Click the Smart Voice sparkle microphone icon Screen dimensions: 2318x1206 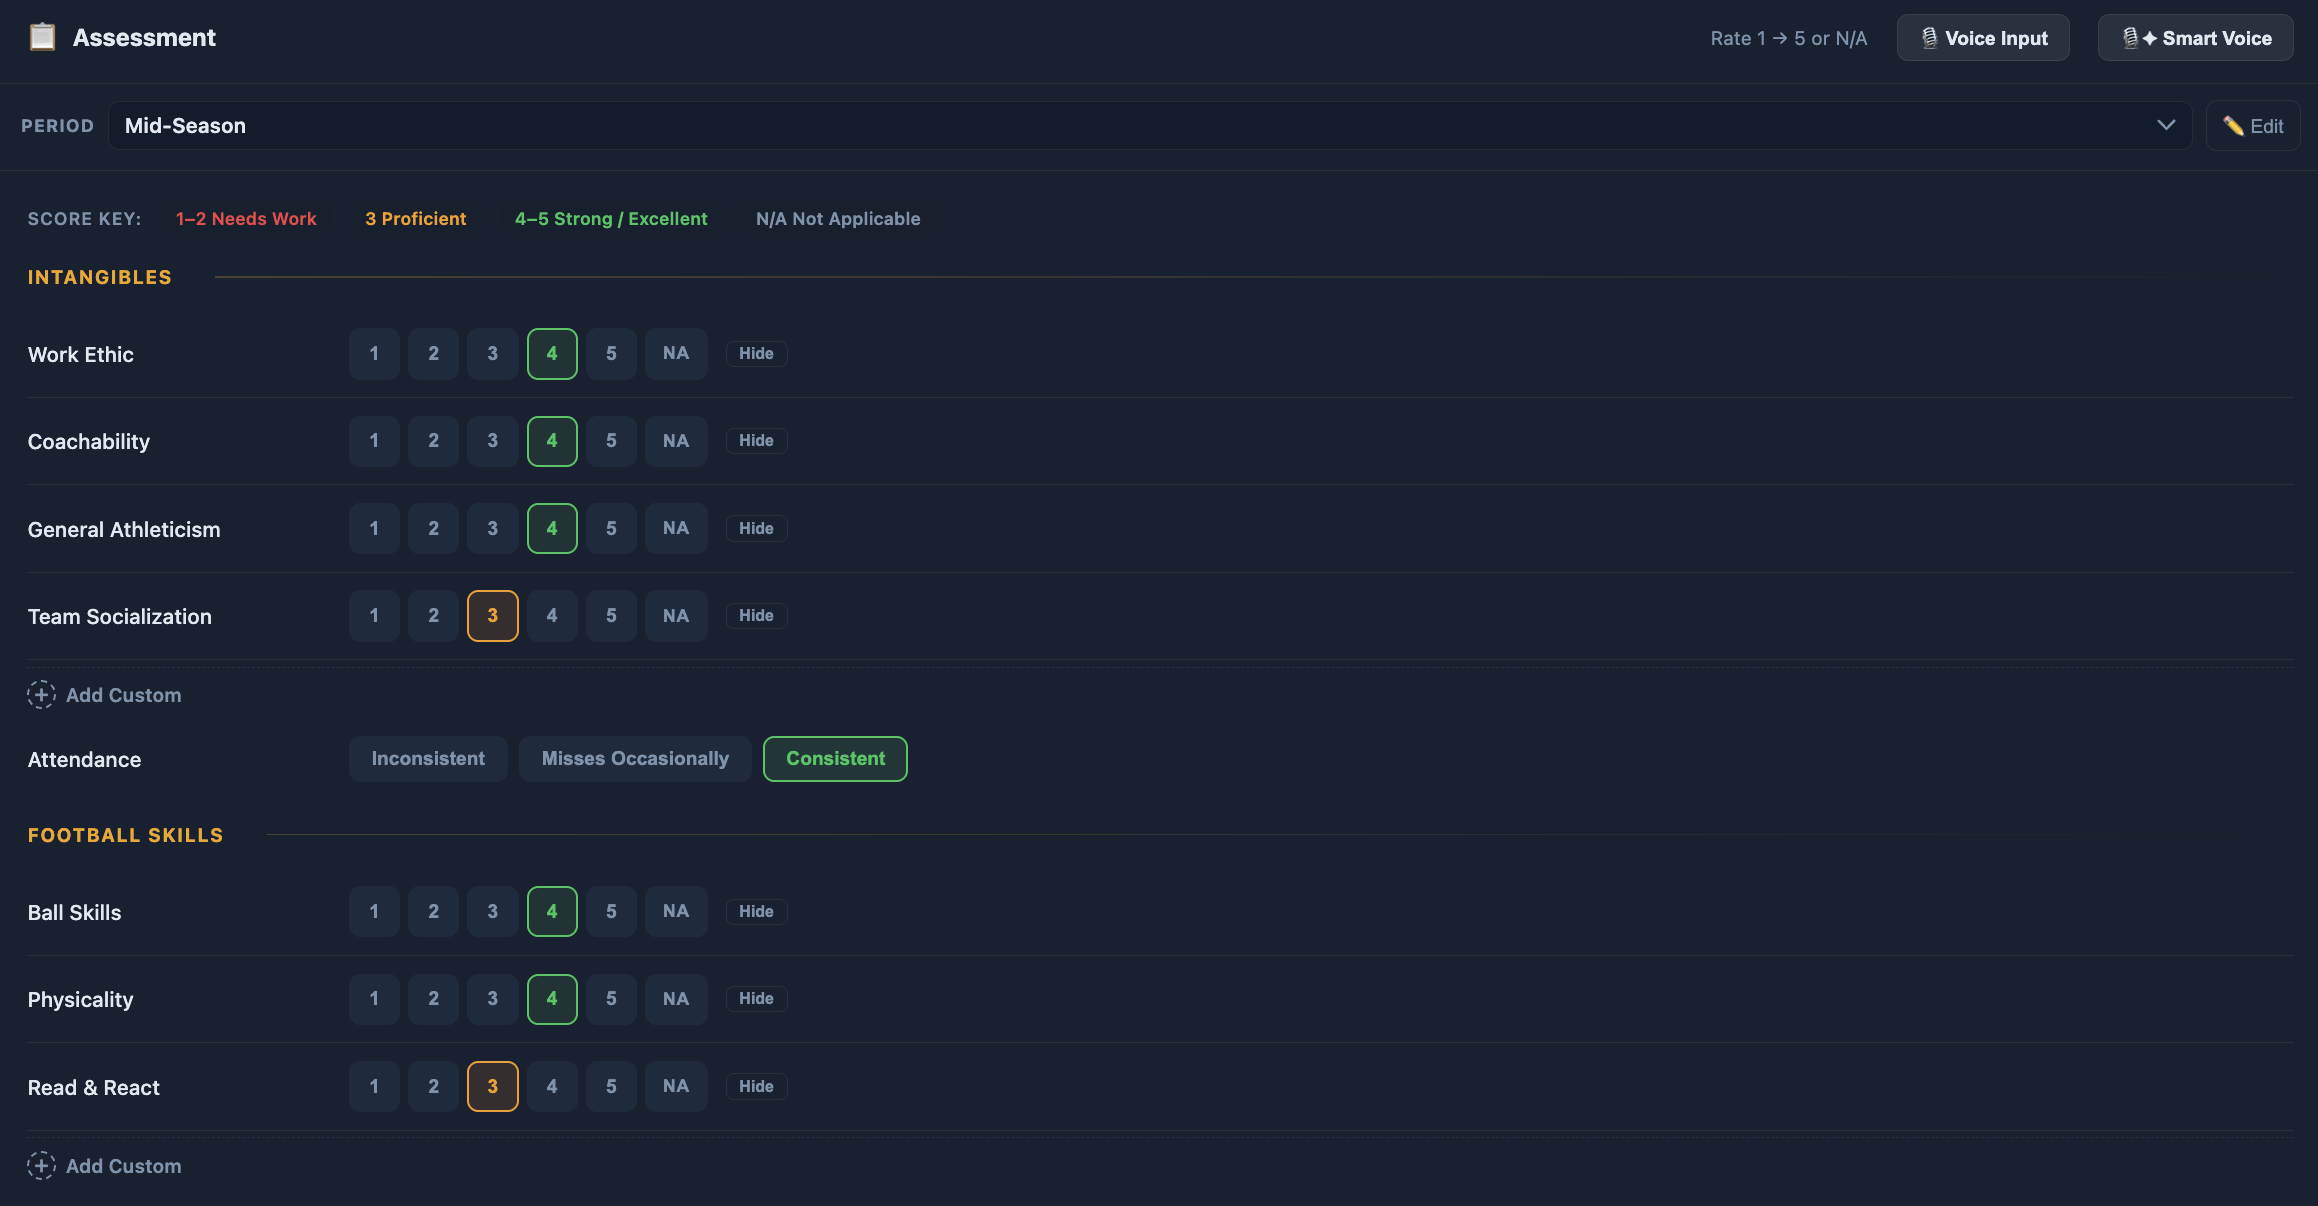(2139, 38)
